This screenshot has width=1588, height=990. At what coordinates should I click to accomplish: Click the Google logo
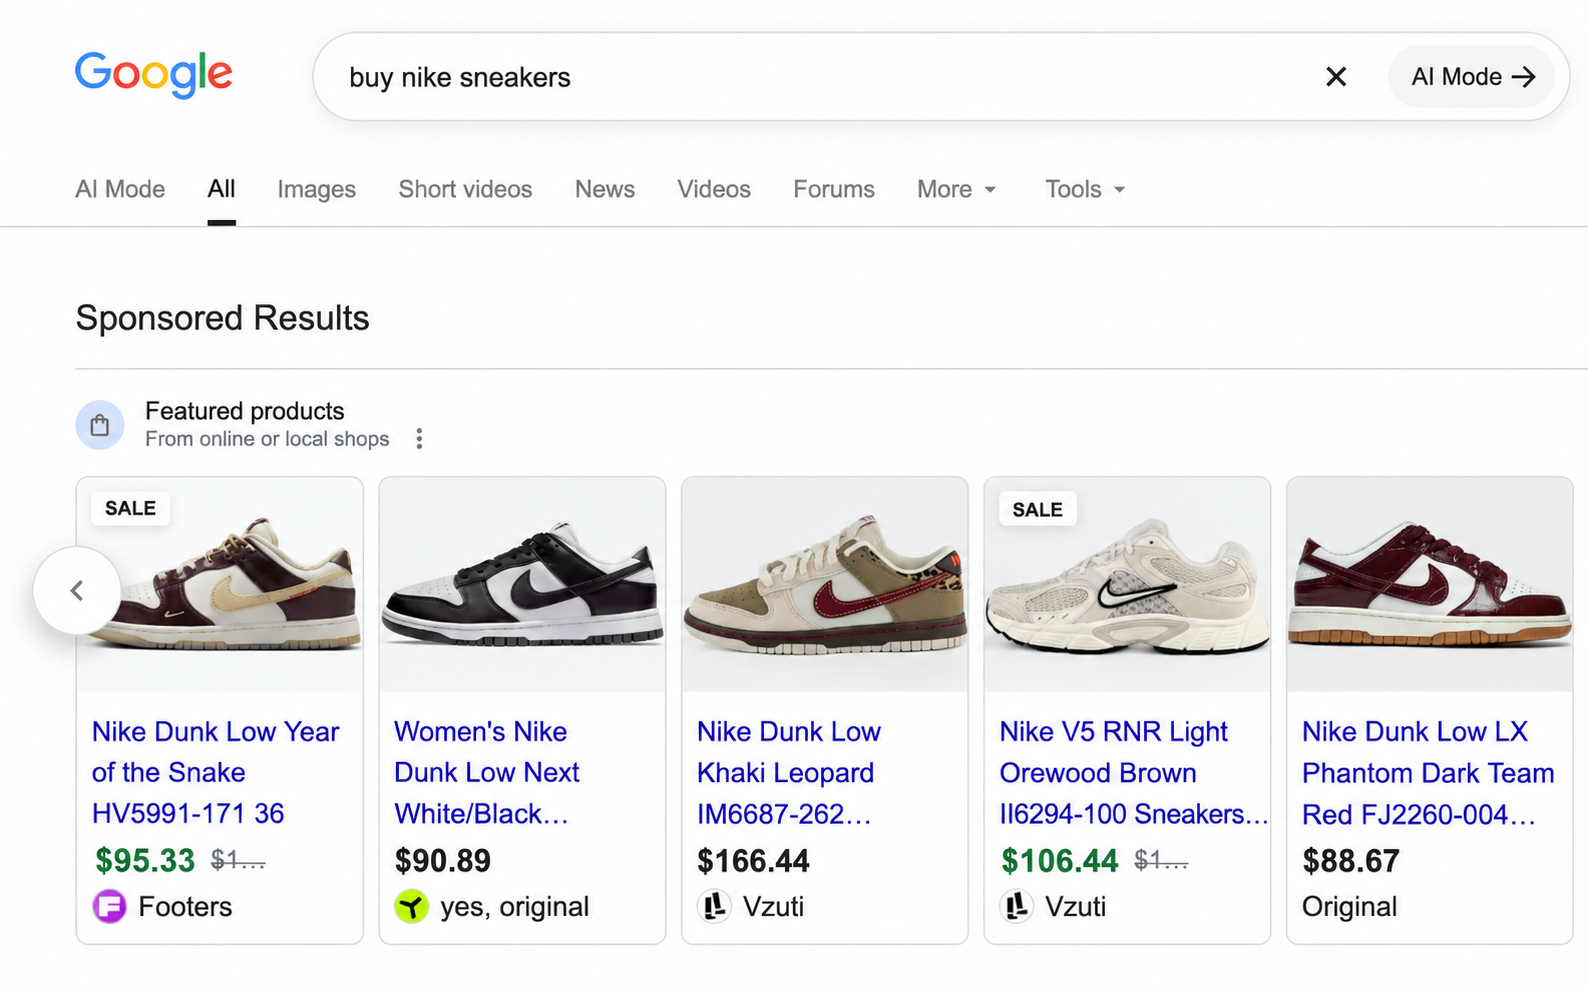(154, 75)
